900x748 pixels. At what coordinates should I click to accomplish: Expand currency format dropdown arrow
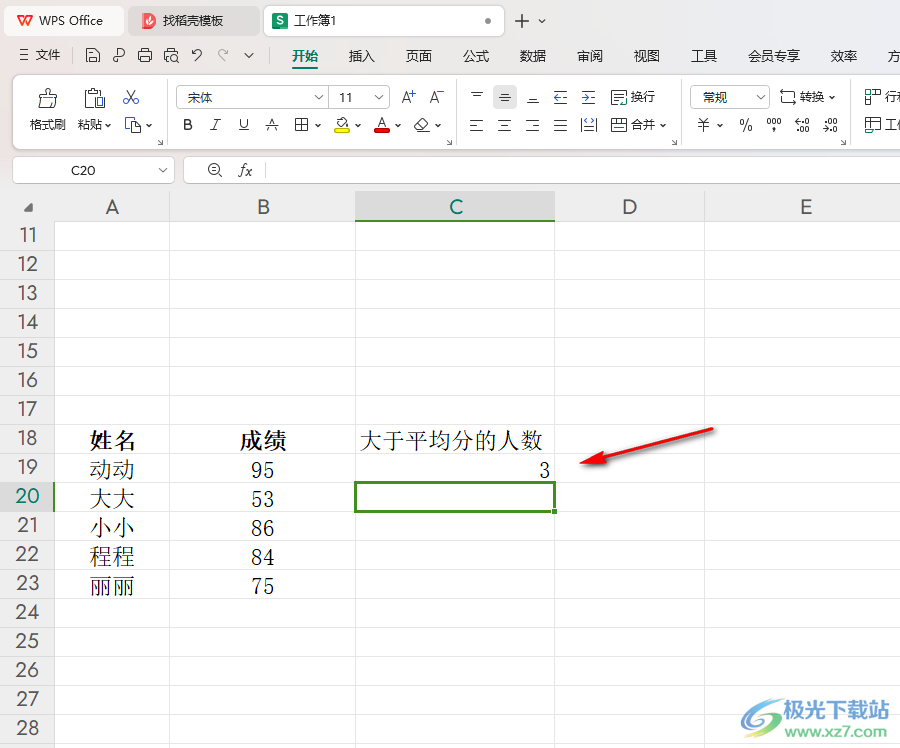(x=720, y=125)
